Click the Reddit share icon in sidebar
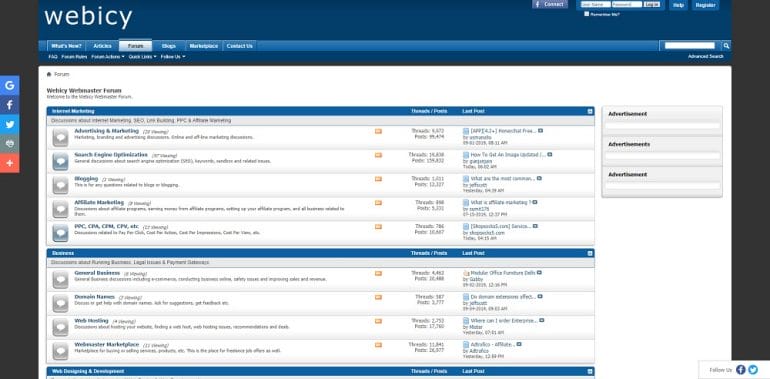Viewport: 770px width, 379px height. (x=9, y=143)
